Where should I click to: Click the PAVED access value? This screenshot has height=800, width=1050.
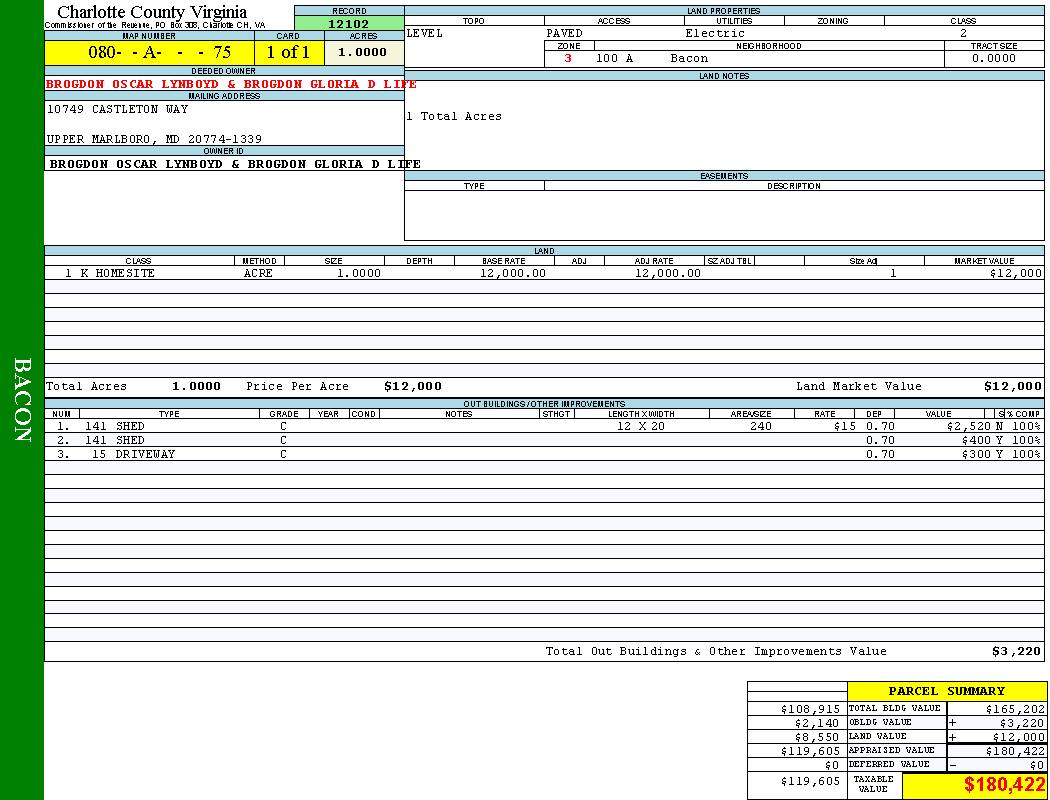tap(564, 33)
